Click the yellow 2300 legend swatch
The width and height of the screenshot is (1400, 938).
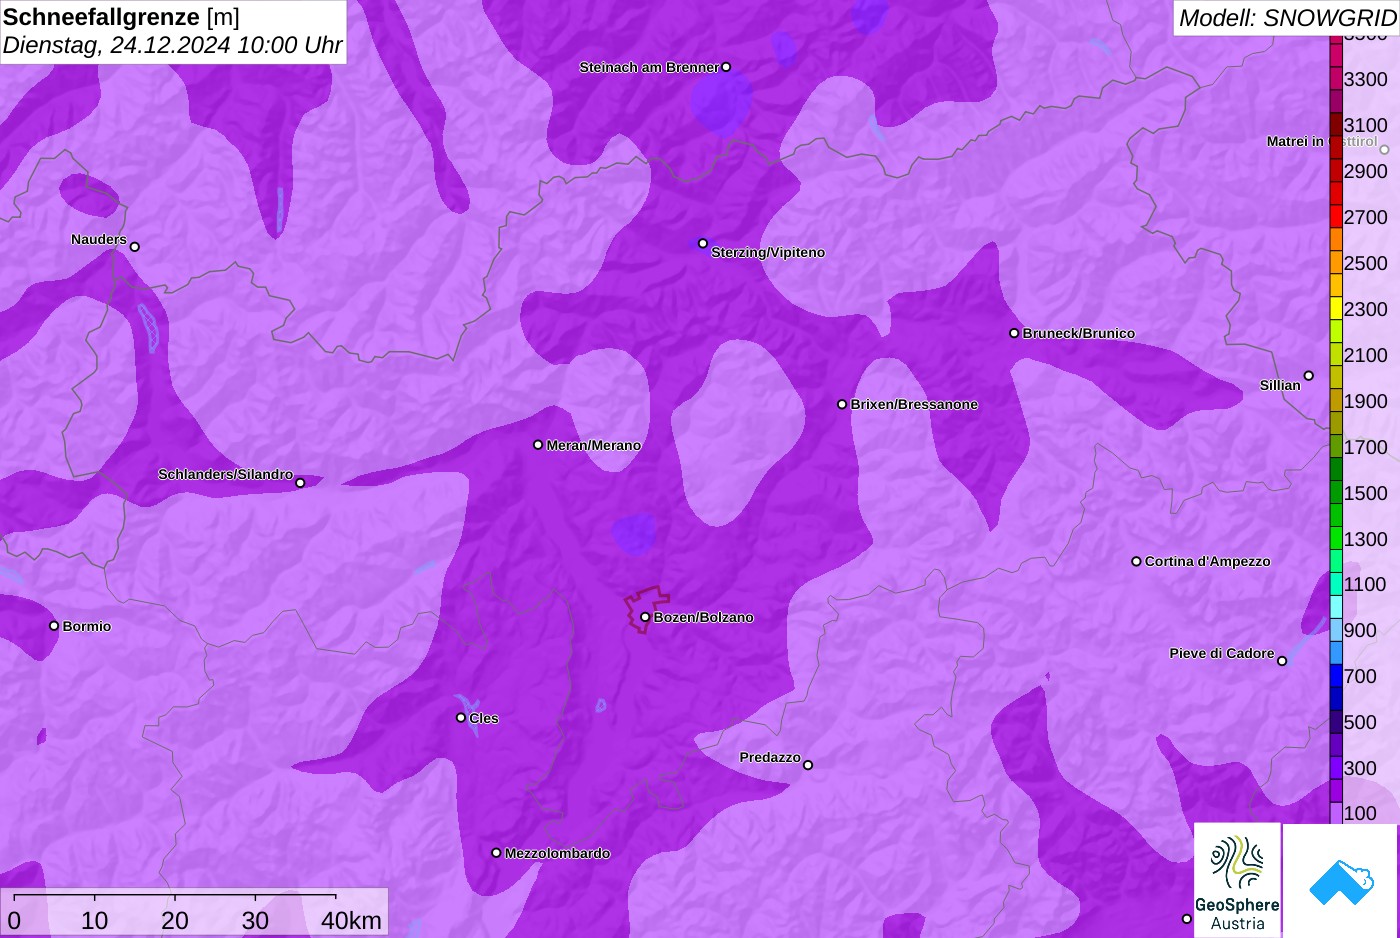1336,309
